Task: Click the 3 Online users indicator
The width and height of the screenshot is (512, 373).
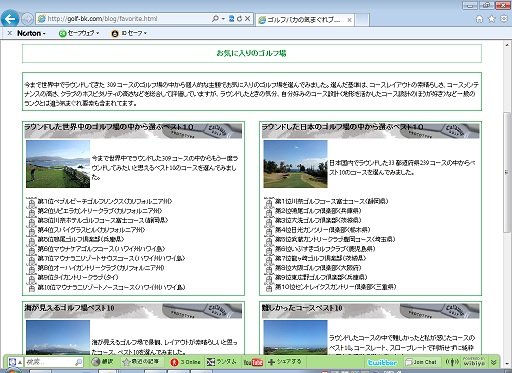Action: [x=185, y=362]
